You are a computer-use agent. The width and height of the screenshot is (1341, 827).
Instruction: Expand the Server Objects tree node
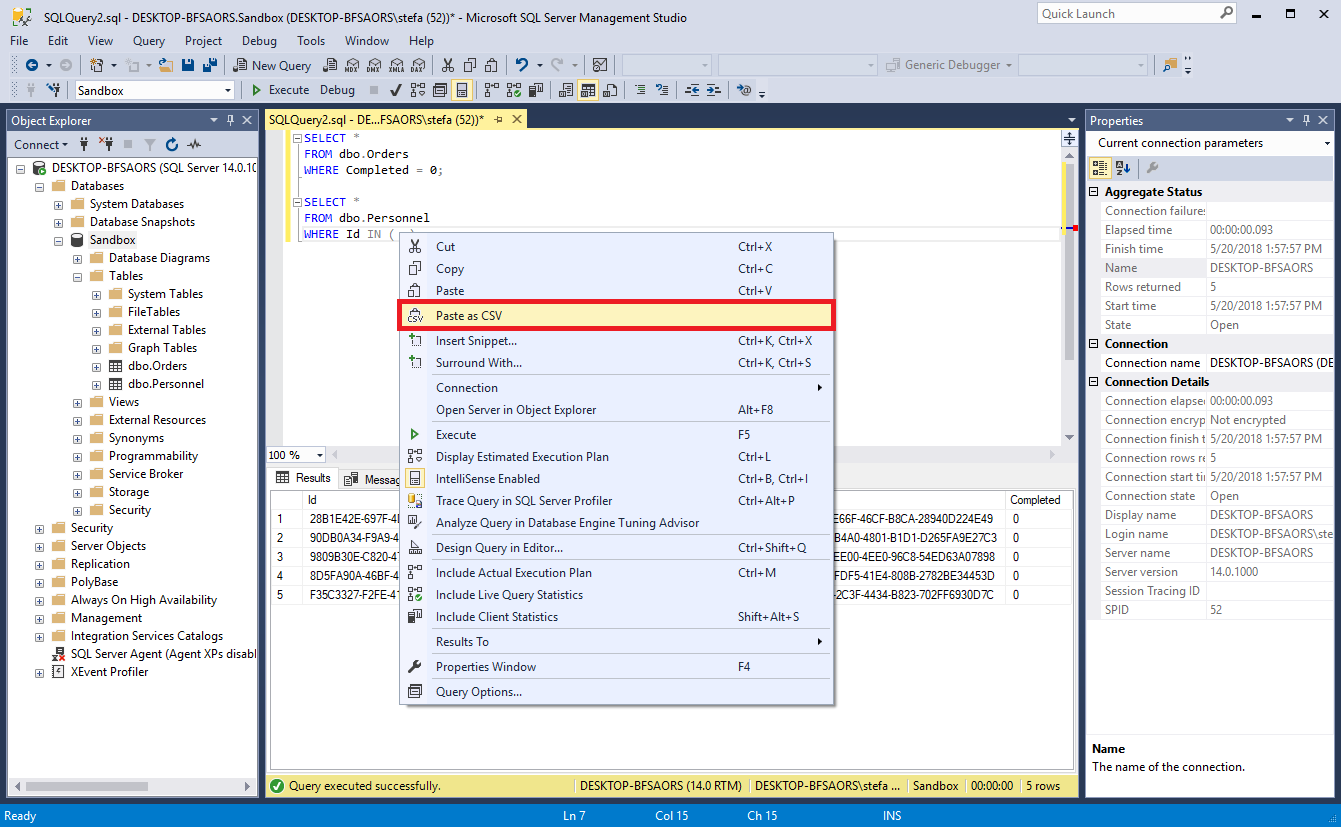[40, 546]
